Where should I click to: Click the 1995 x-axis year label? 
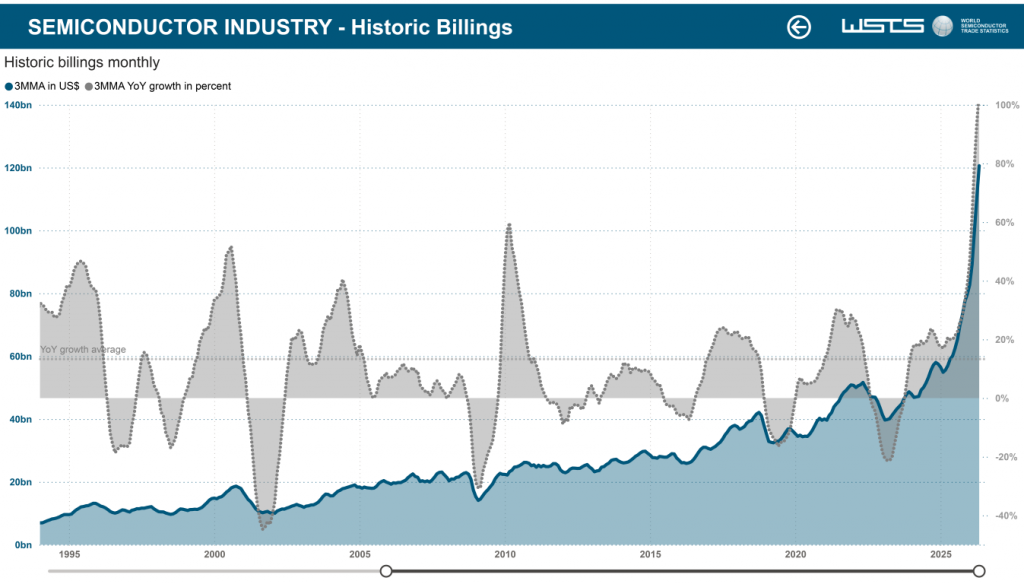point(69,555)
